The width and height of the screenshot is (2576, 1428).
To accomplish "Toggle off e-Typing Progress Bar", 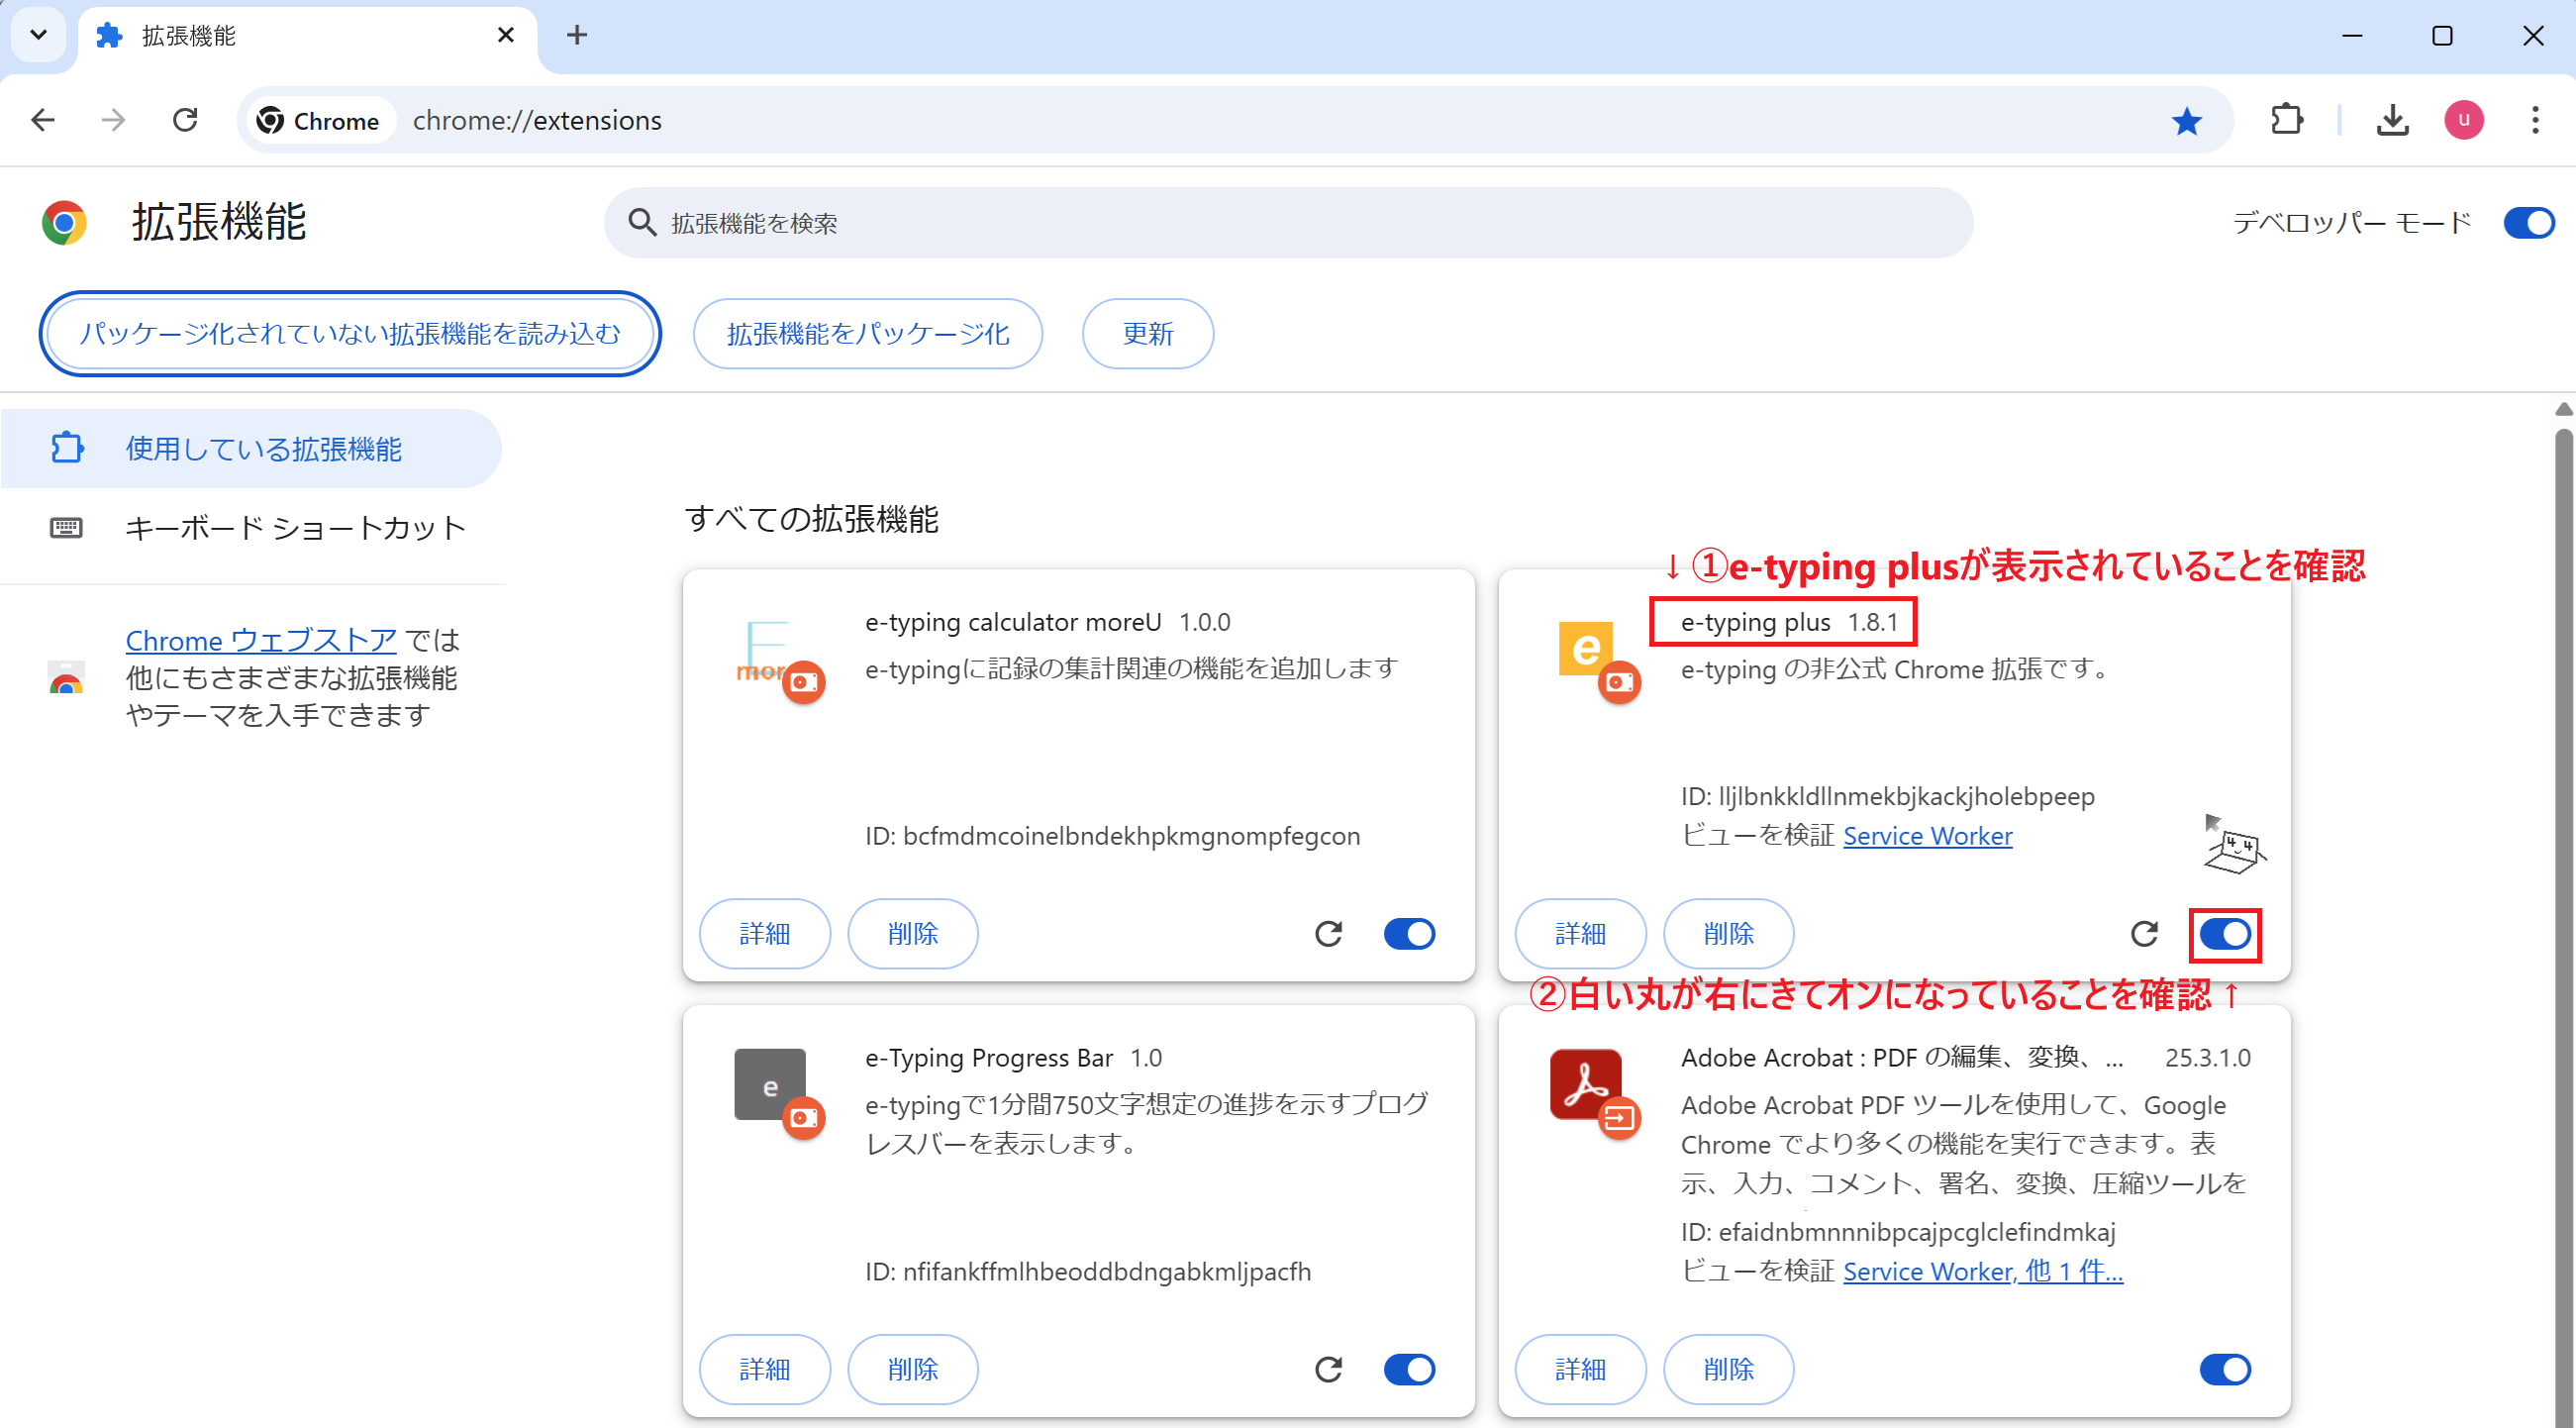I will pyautogui.click(x=1409, y=1370).
